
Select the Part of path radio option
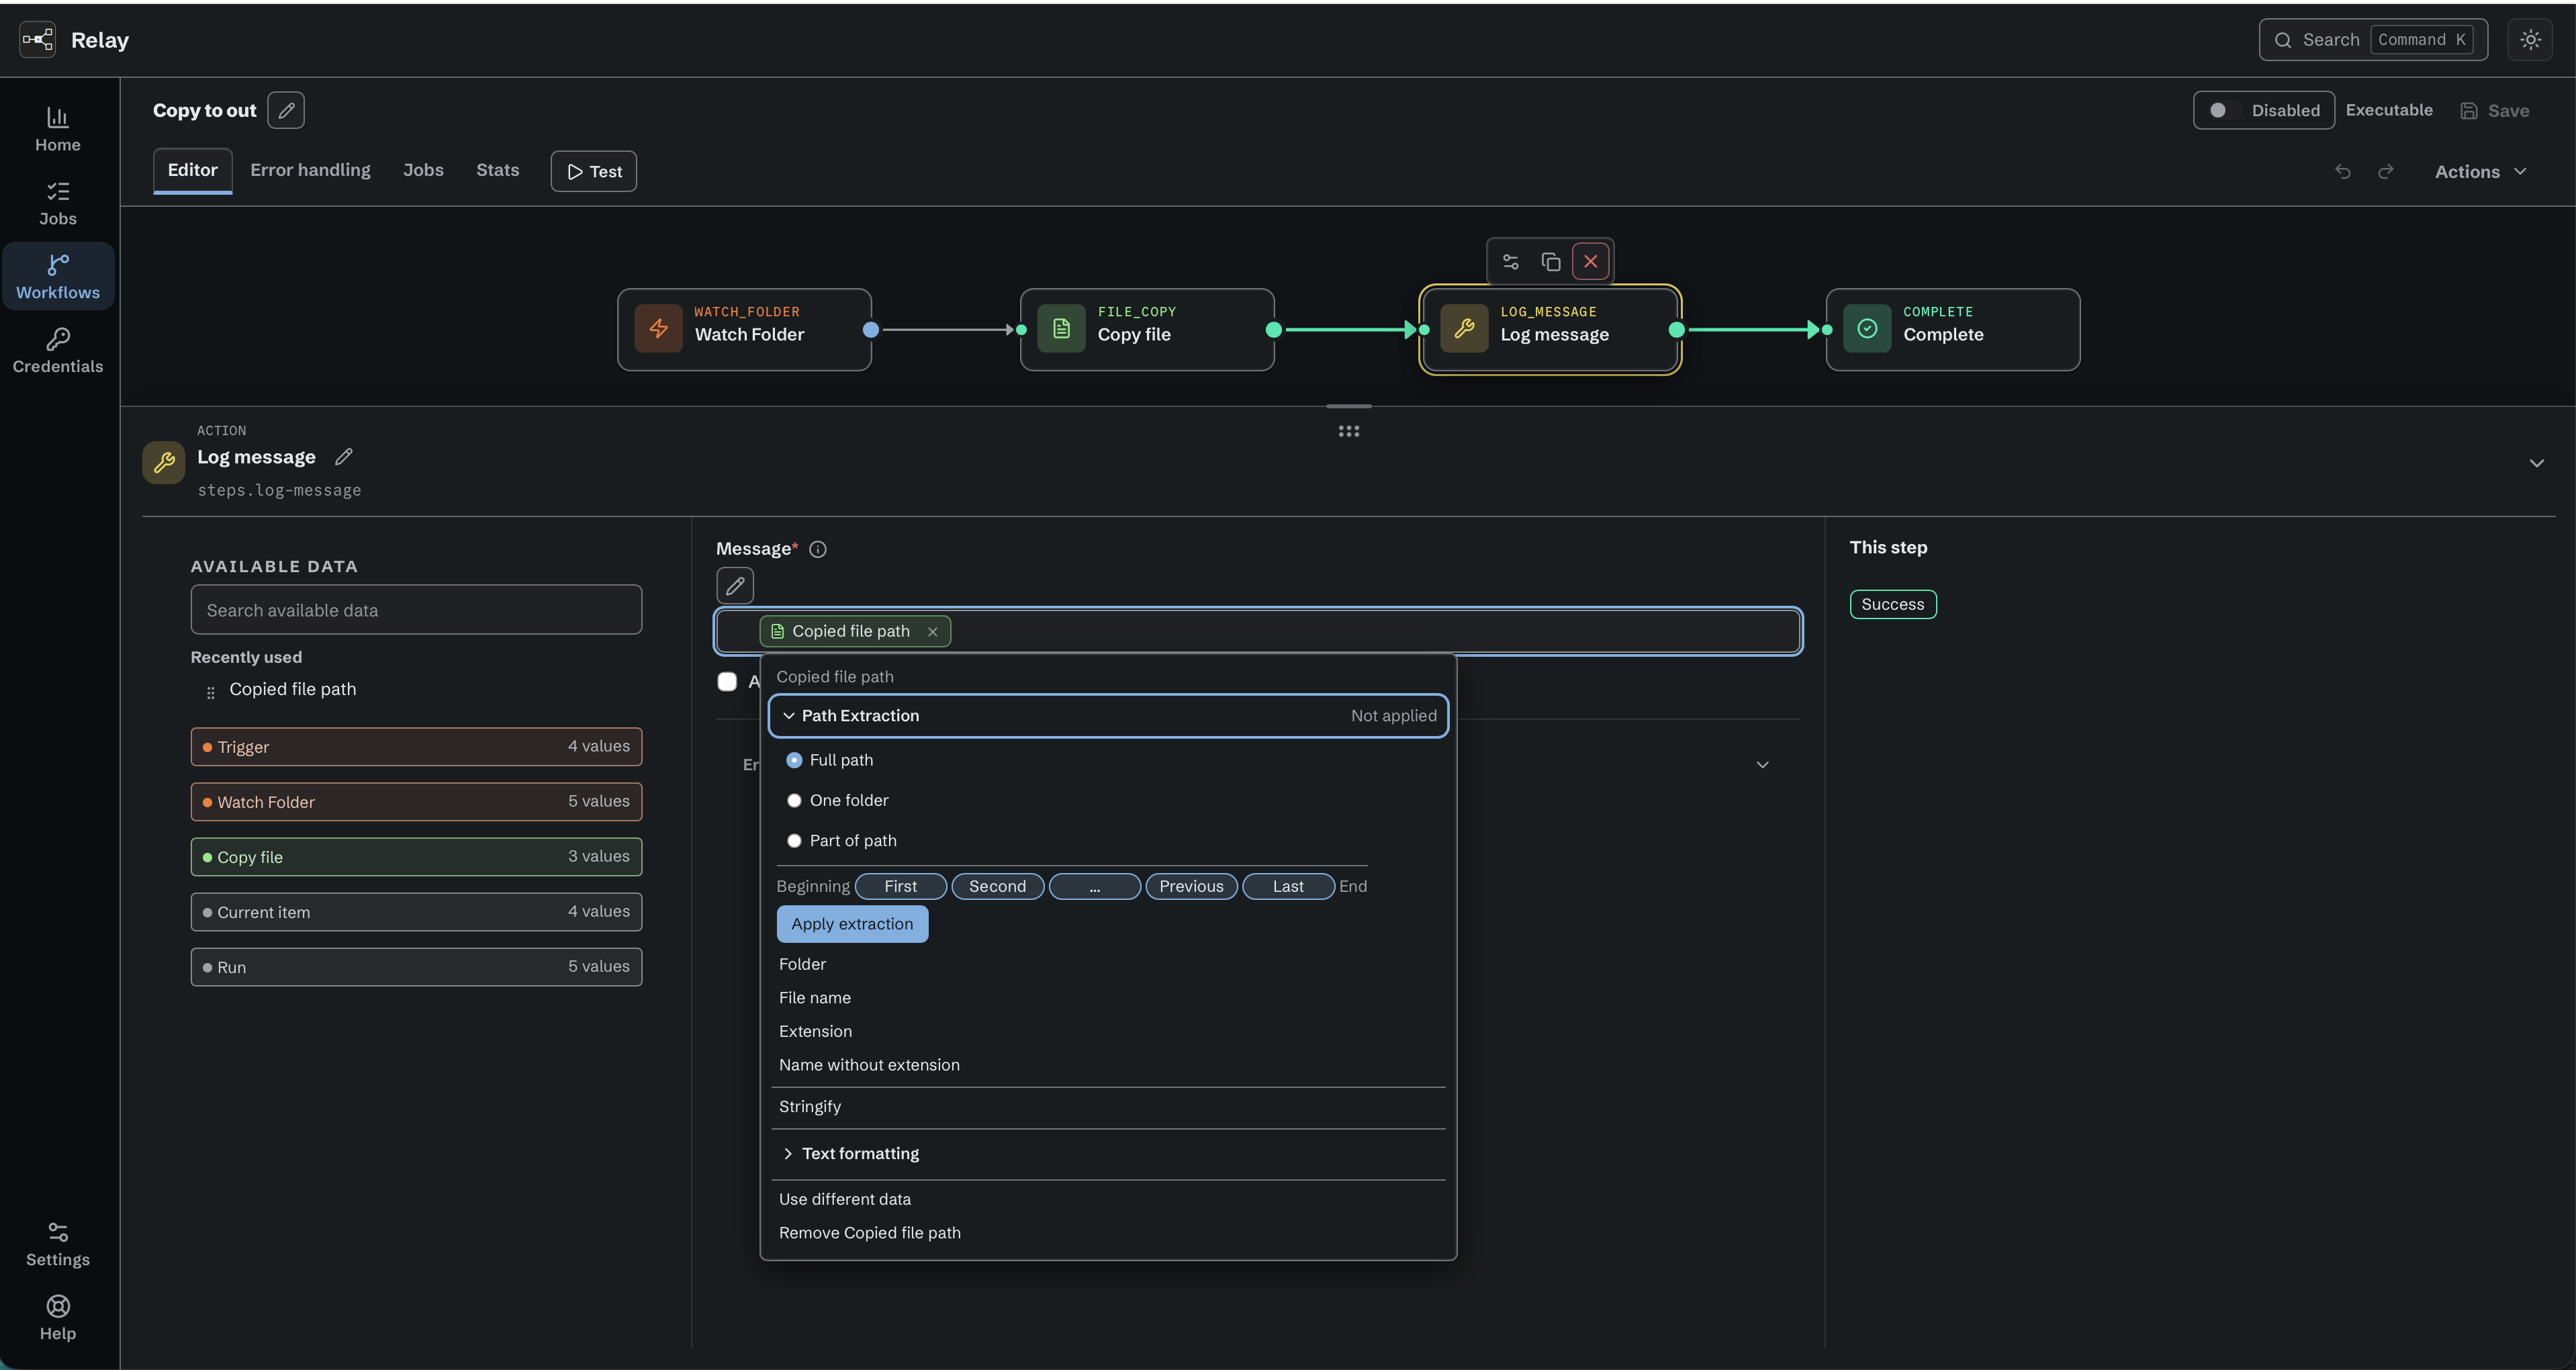[794, 841]
